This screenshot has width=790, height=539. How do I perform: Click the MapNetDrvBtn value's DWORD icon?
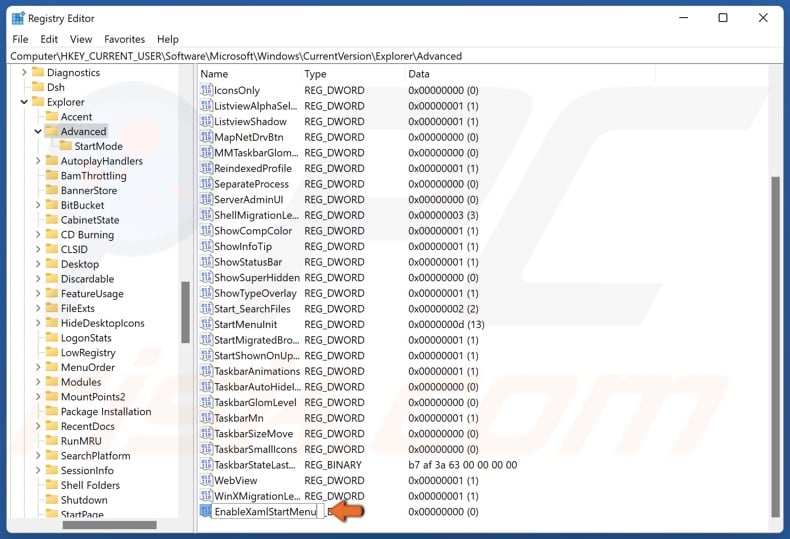(x=206, y=137)
